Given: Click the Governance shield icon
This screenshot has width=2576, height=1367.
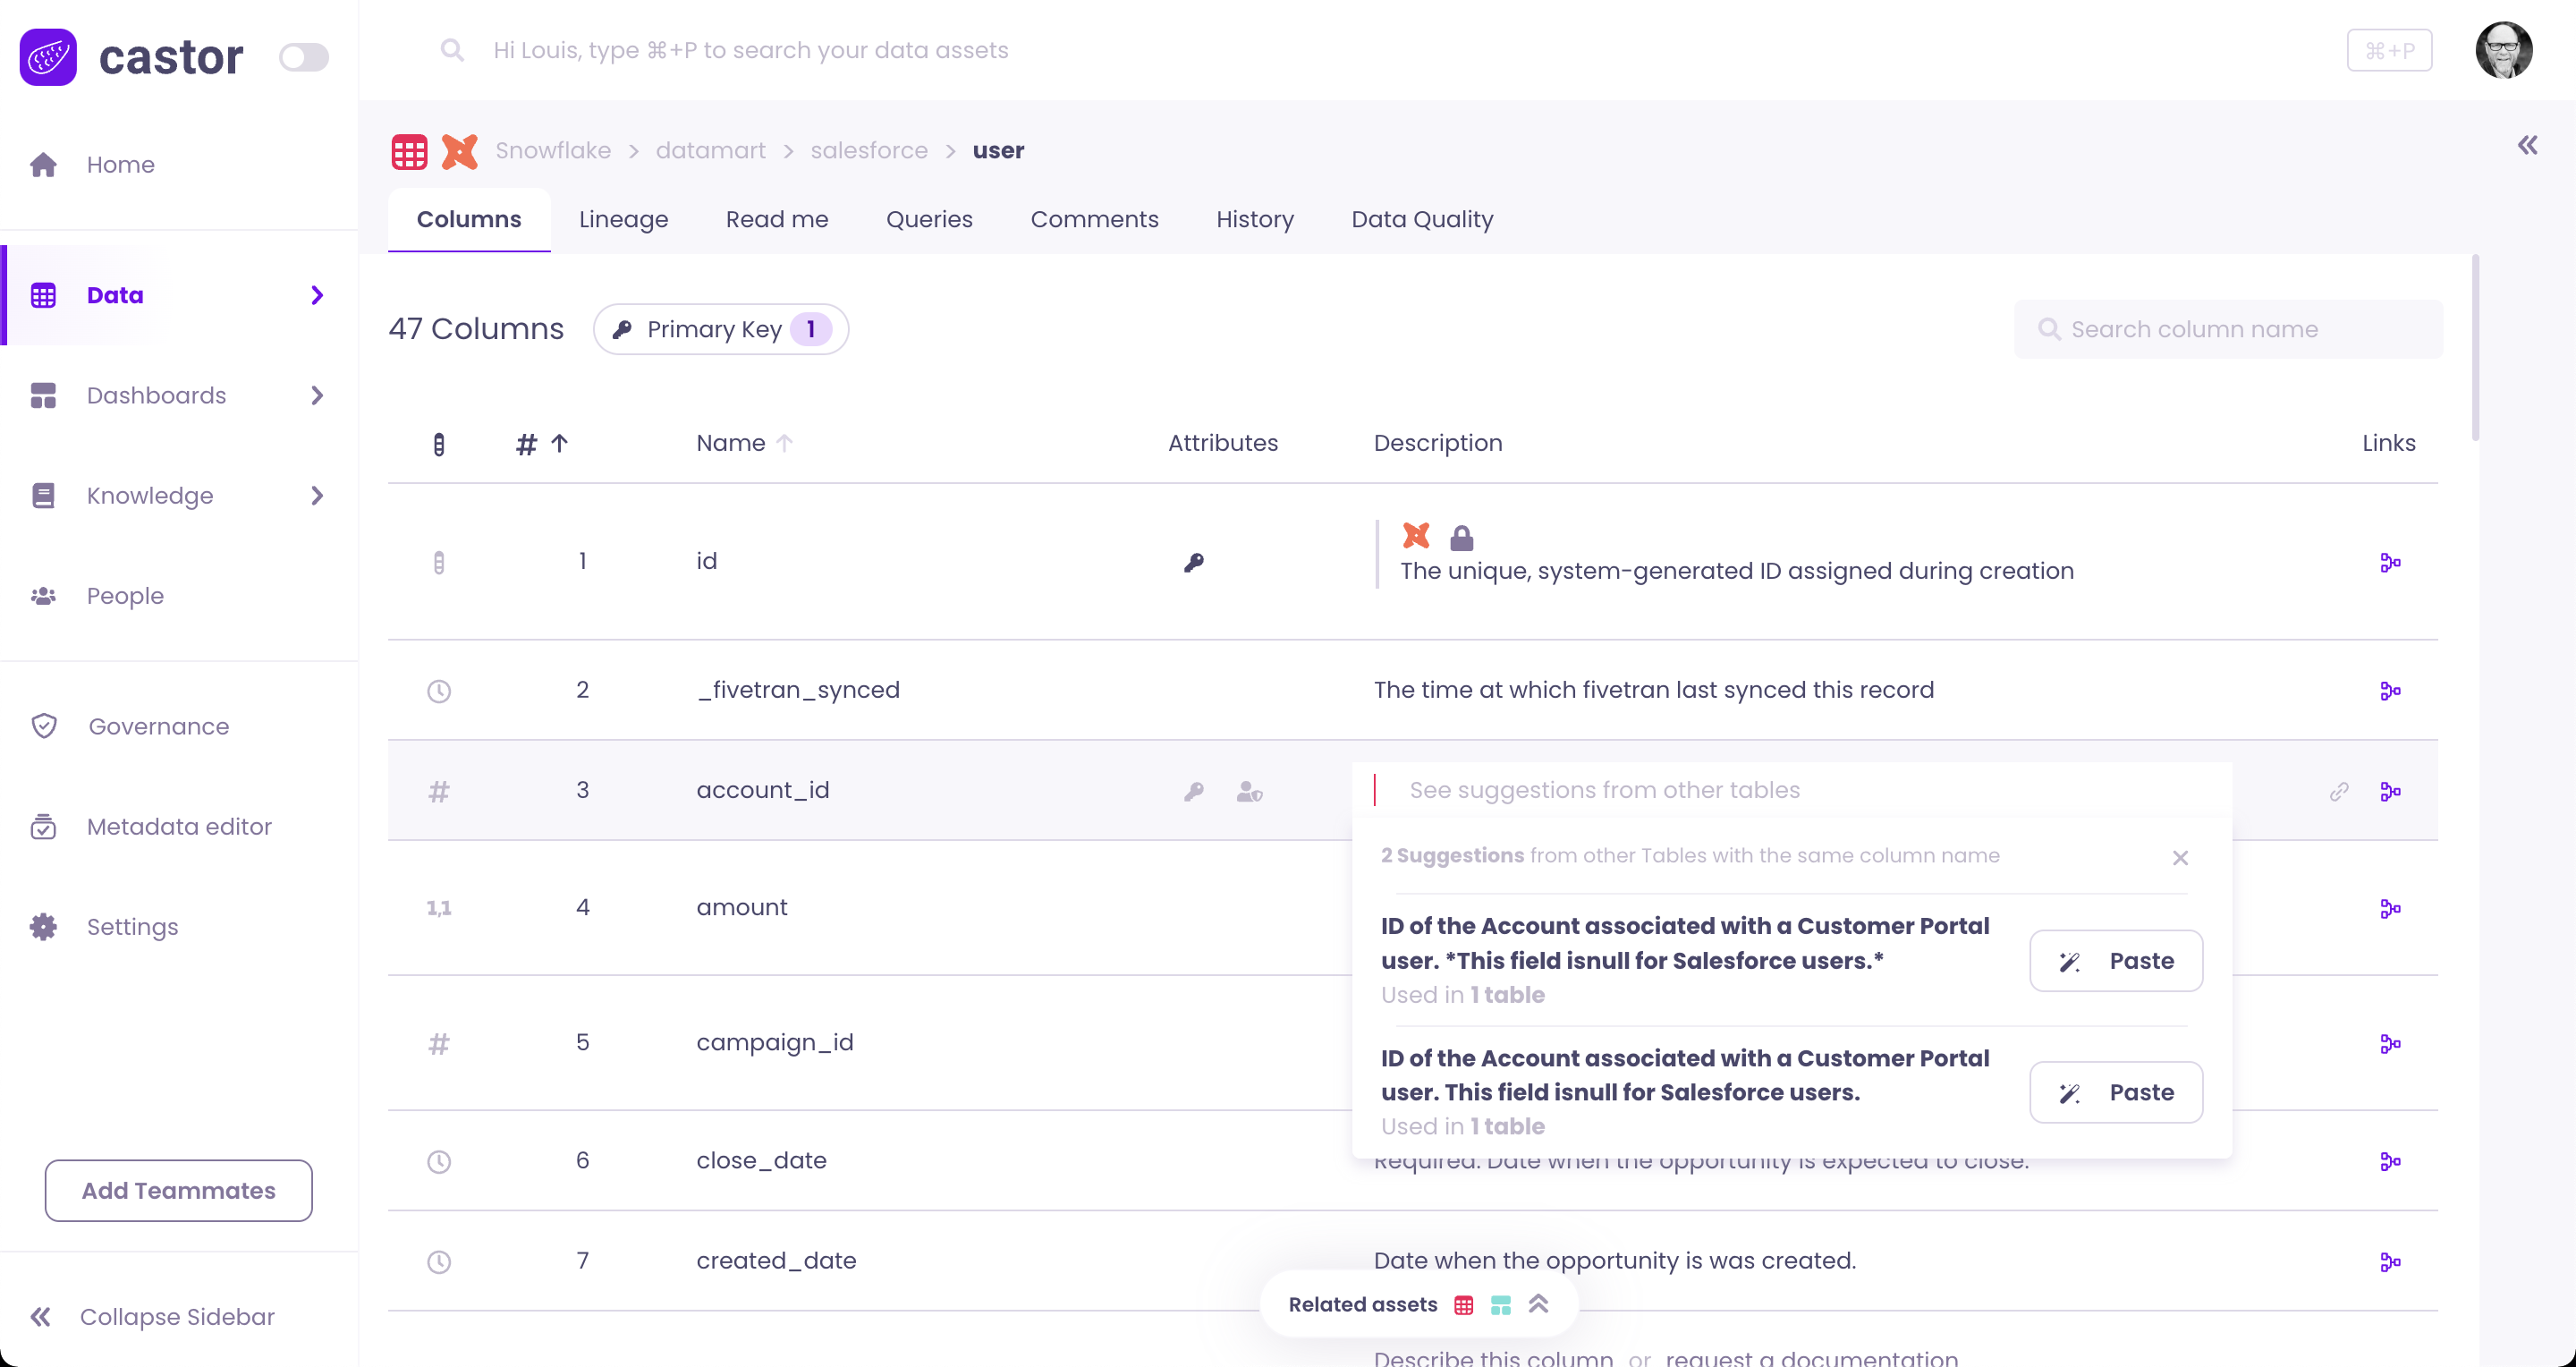Looking at the screenshot, I should (x=44, y=726).
